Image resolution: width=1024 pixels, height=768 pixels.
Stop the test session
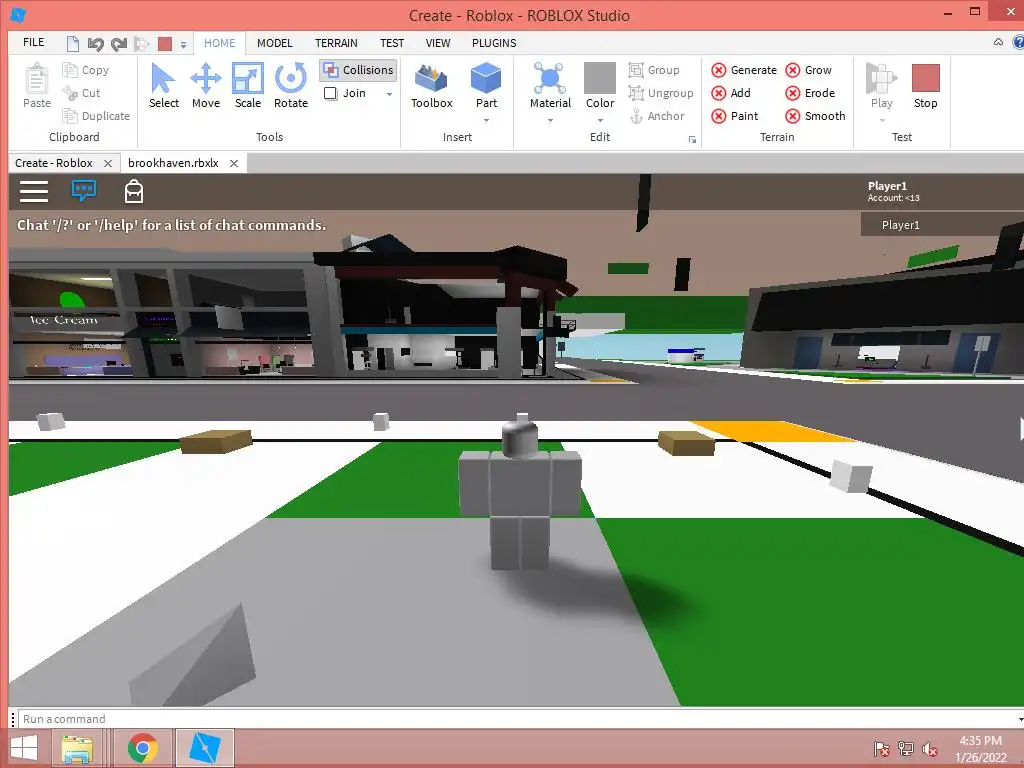coord(925,86)
